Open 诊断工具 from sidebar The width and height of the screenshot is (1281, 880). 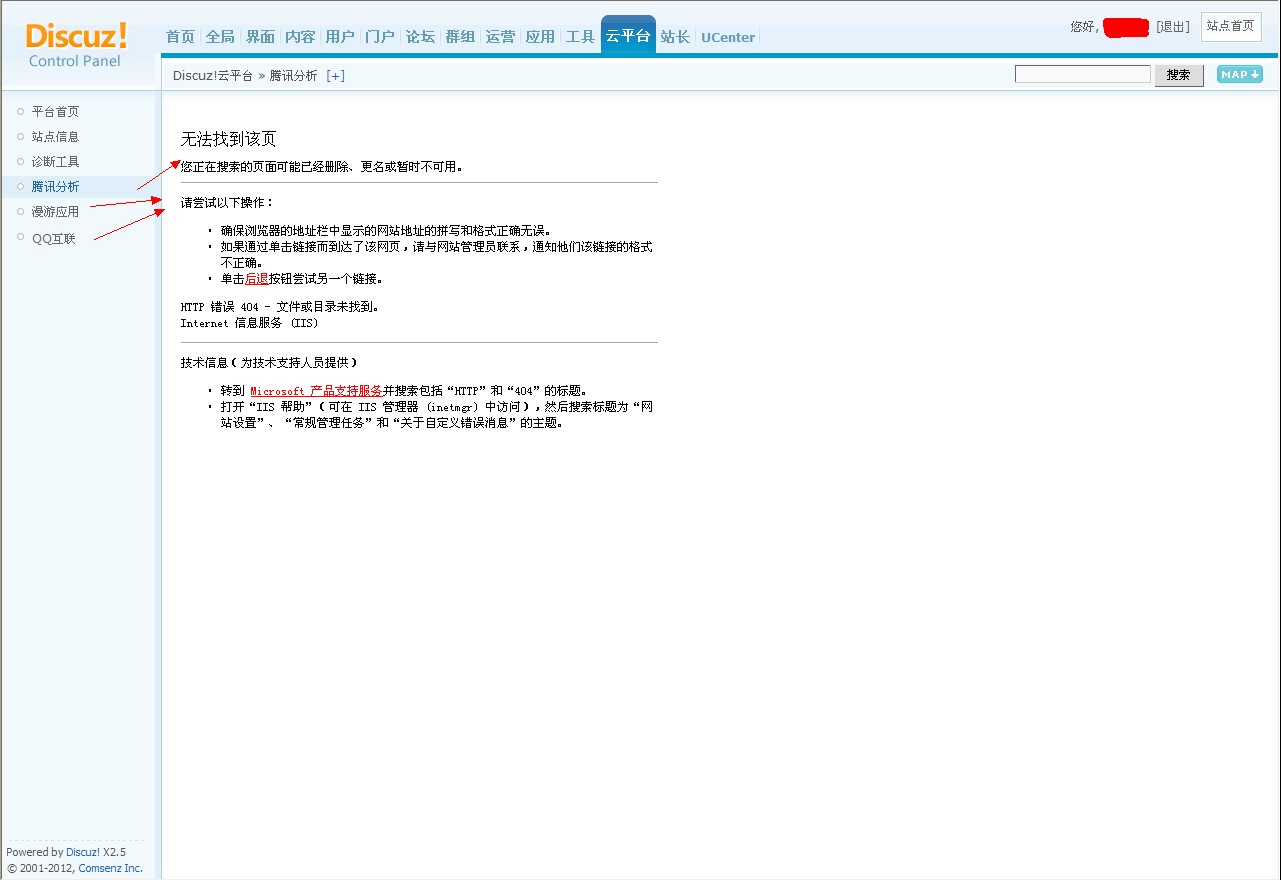(55, 162)
